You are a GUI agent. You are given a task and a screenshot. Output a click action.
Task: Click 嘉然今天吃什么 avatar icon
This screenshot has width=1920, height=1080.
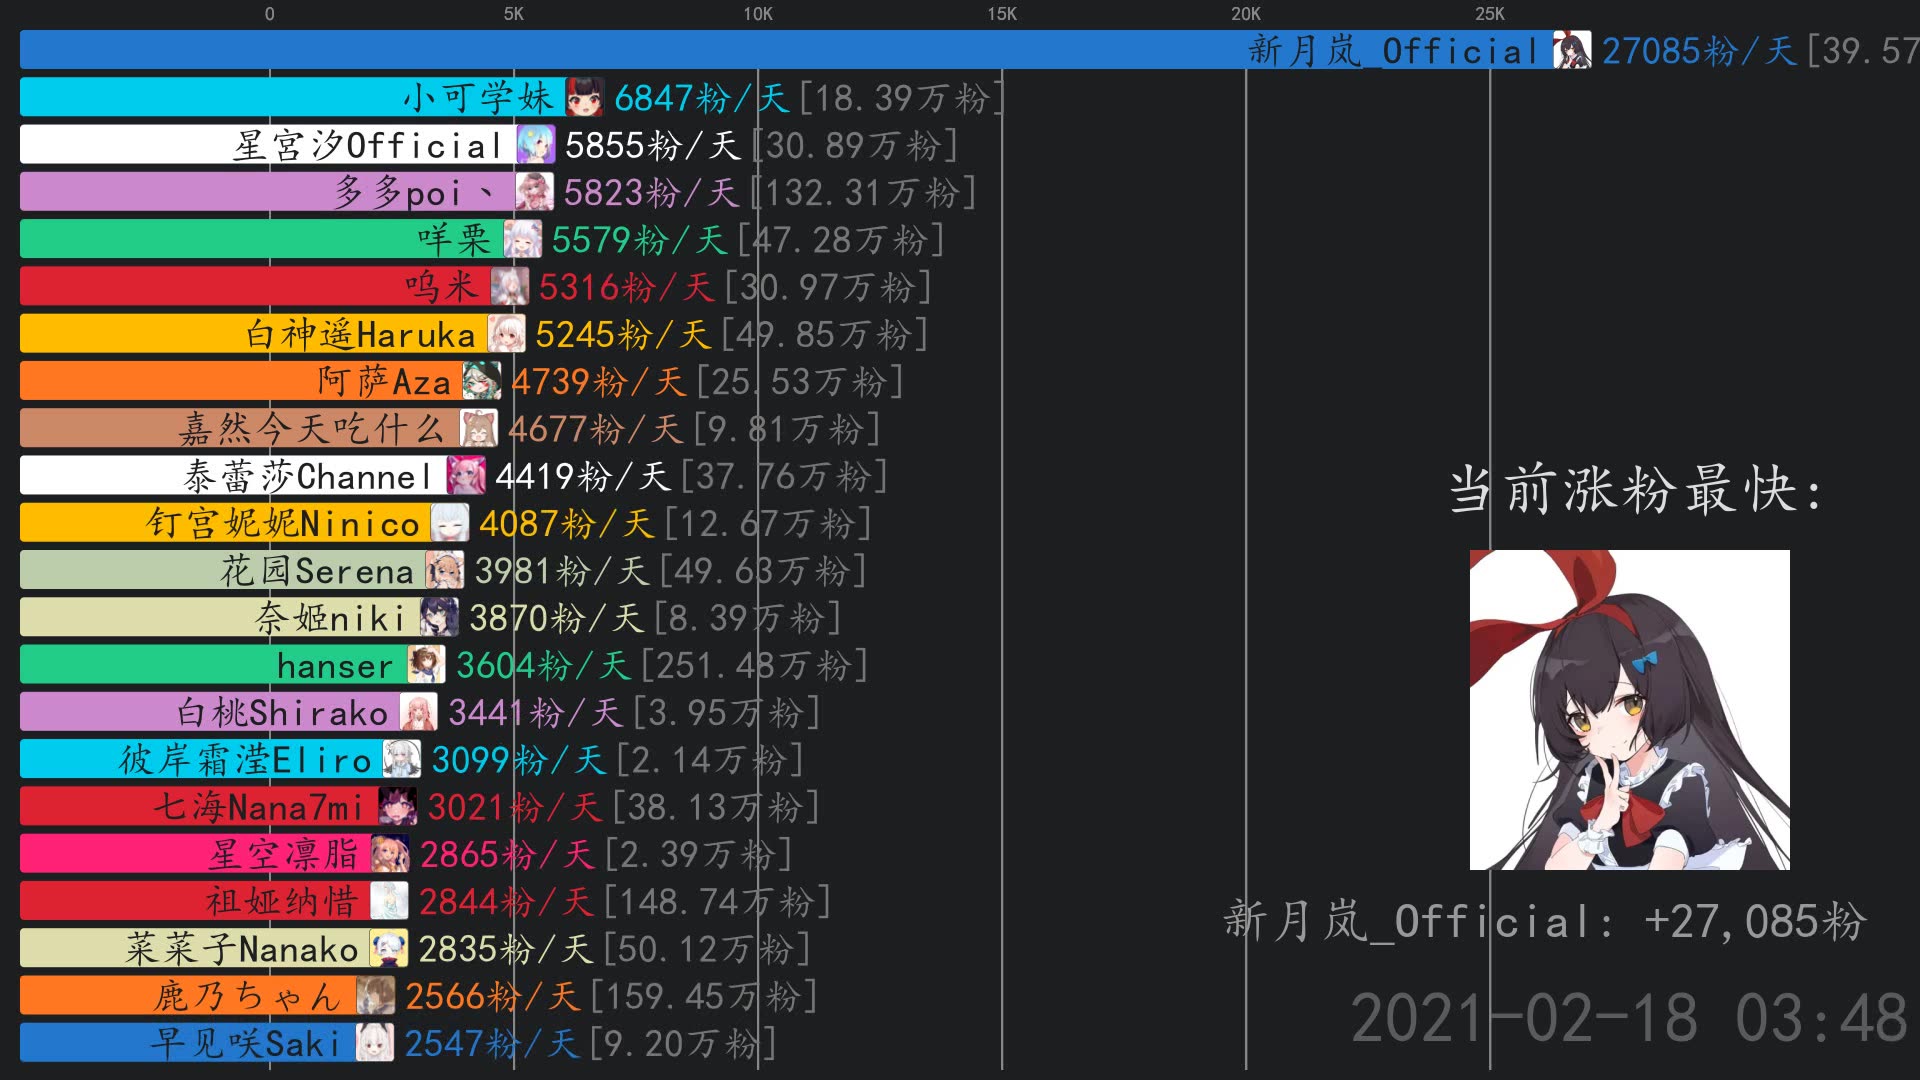click(478, 428)
